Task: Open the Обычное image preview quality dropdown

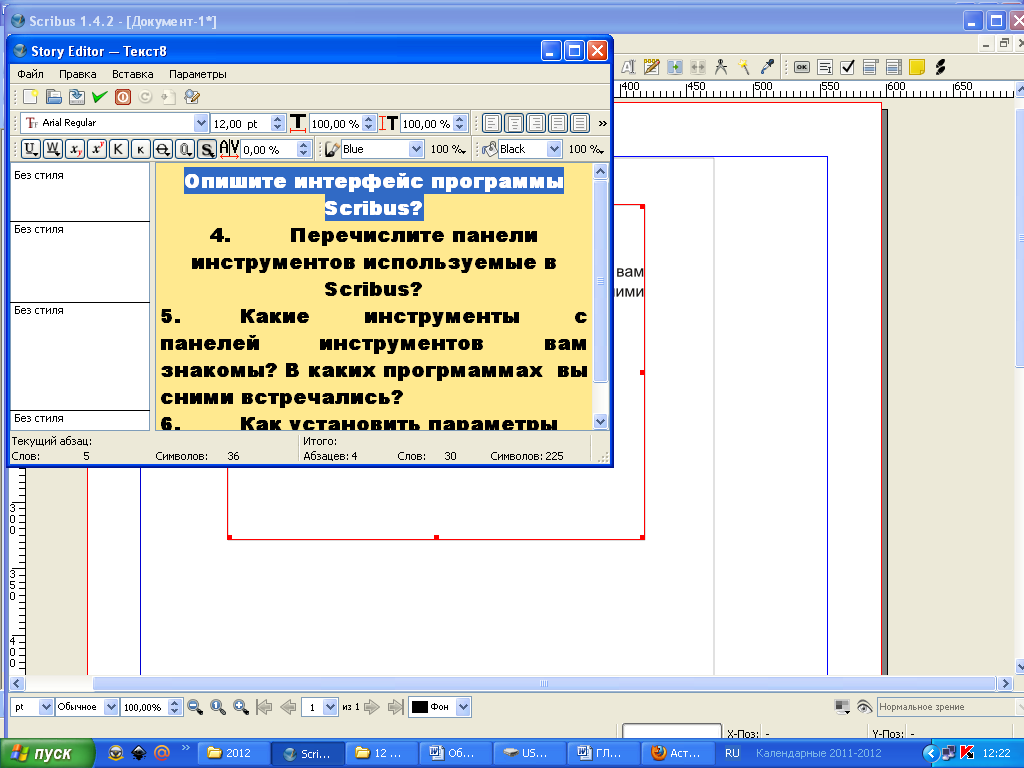Action: 111,707
